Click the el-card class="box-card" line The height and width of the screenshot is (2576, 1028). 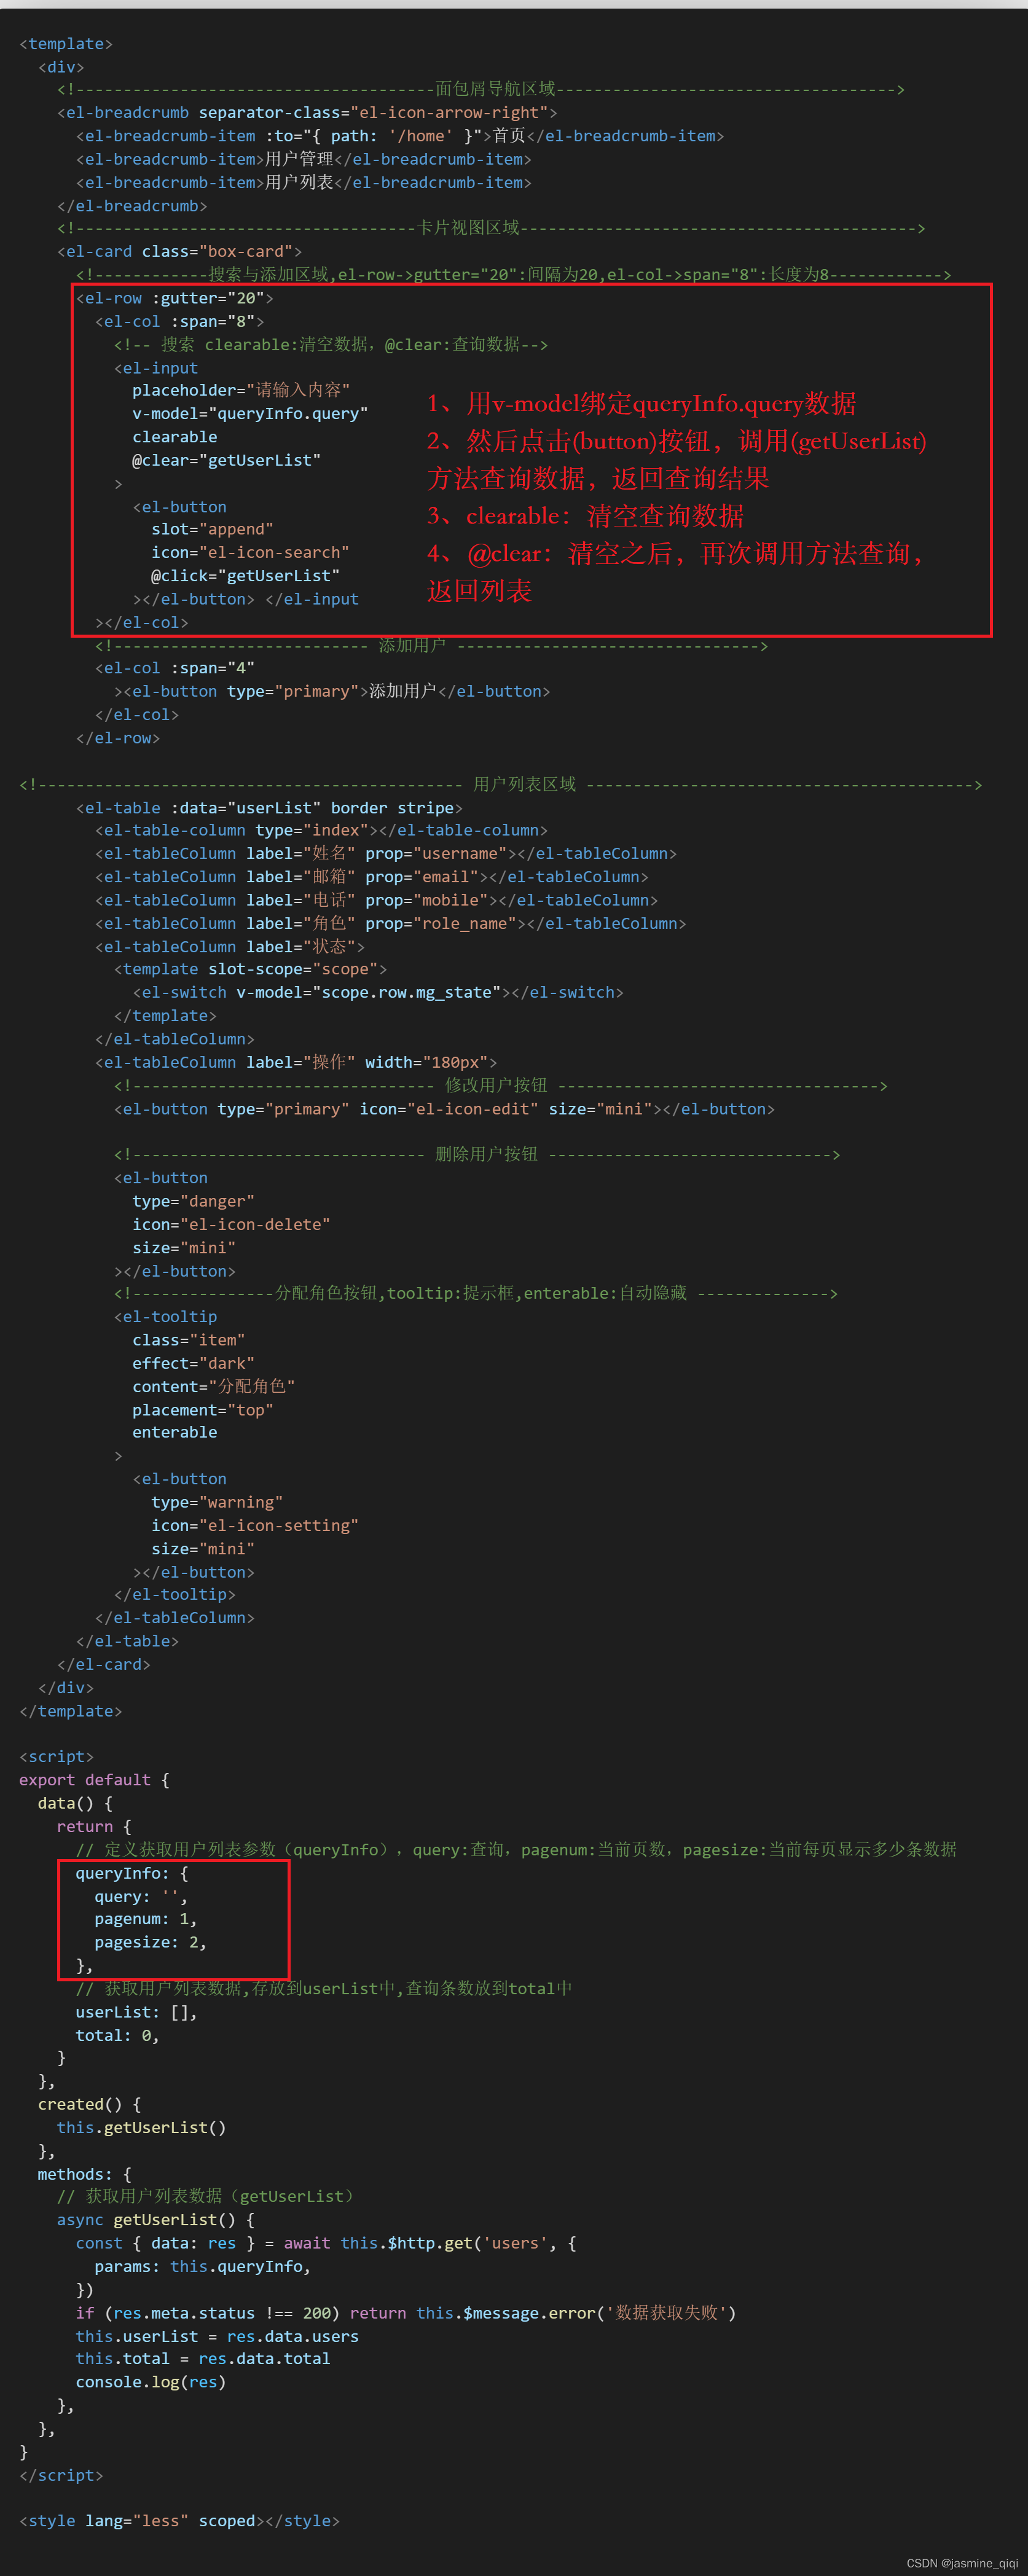179,252
